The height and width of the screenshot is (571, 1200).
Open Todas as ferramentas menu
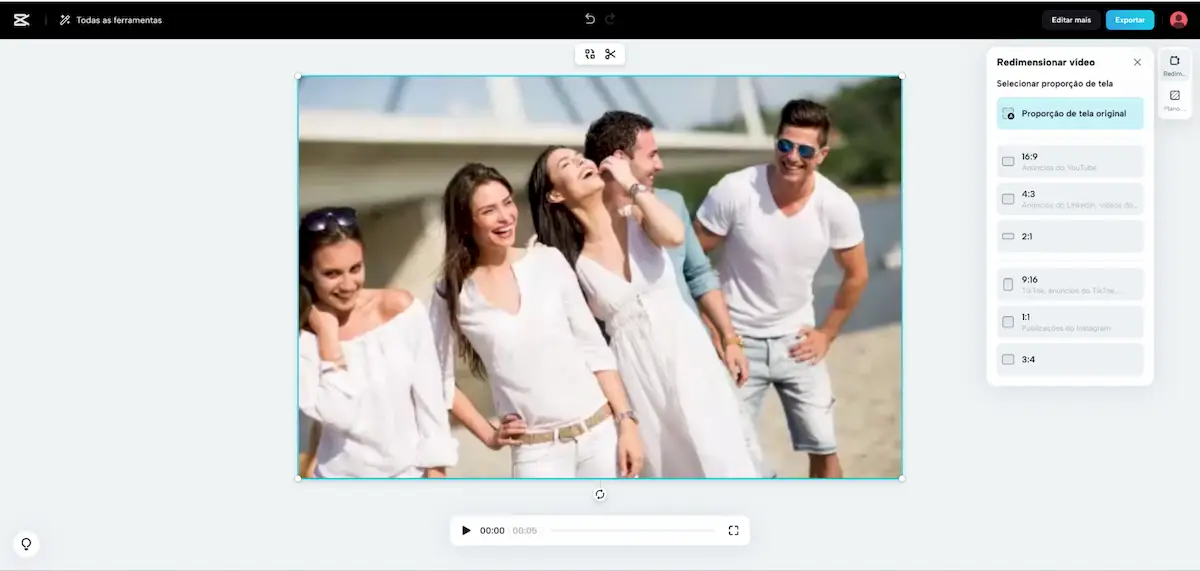point(110,20)
